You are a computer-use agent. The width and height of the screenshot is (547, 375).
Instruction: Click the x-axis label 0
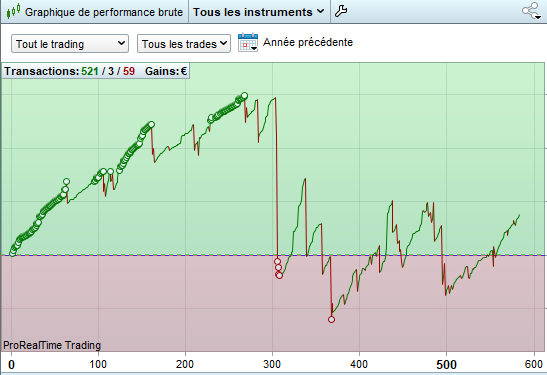pyautogui.click(x=12, y=365)
